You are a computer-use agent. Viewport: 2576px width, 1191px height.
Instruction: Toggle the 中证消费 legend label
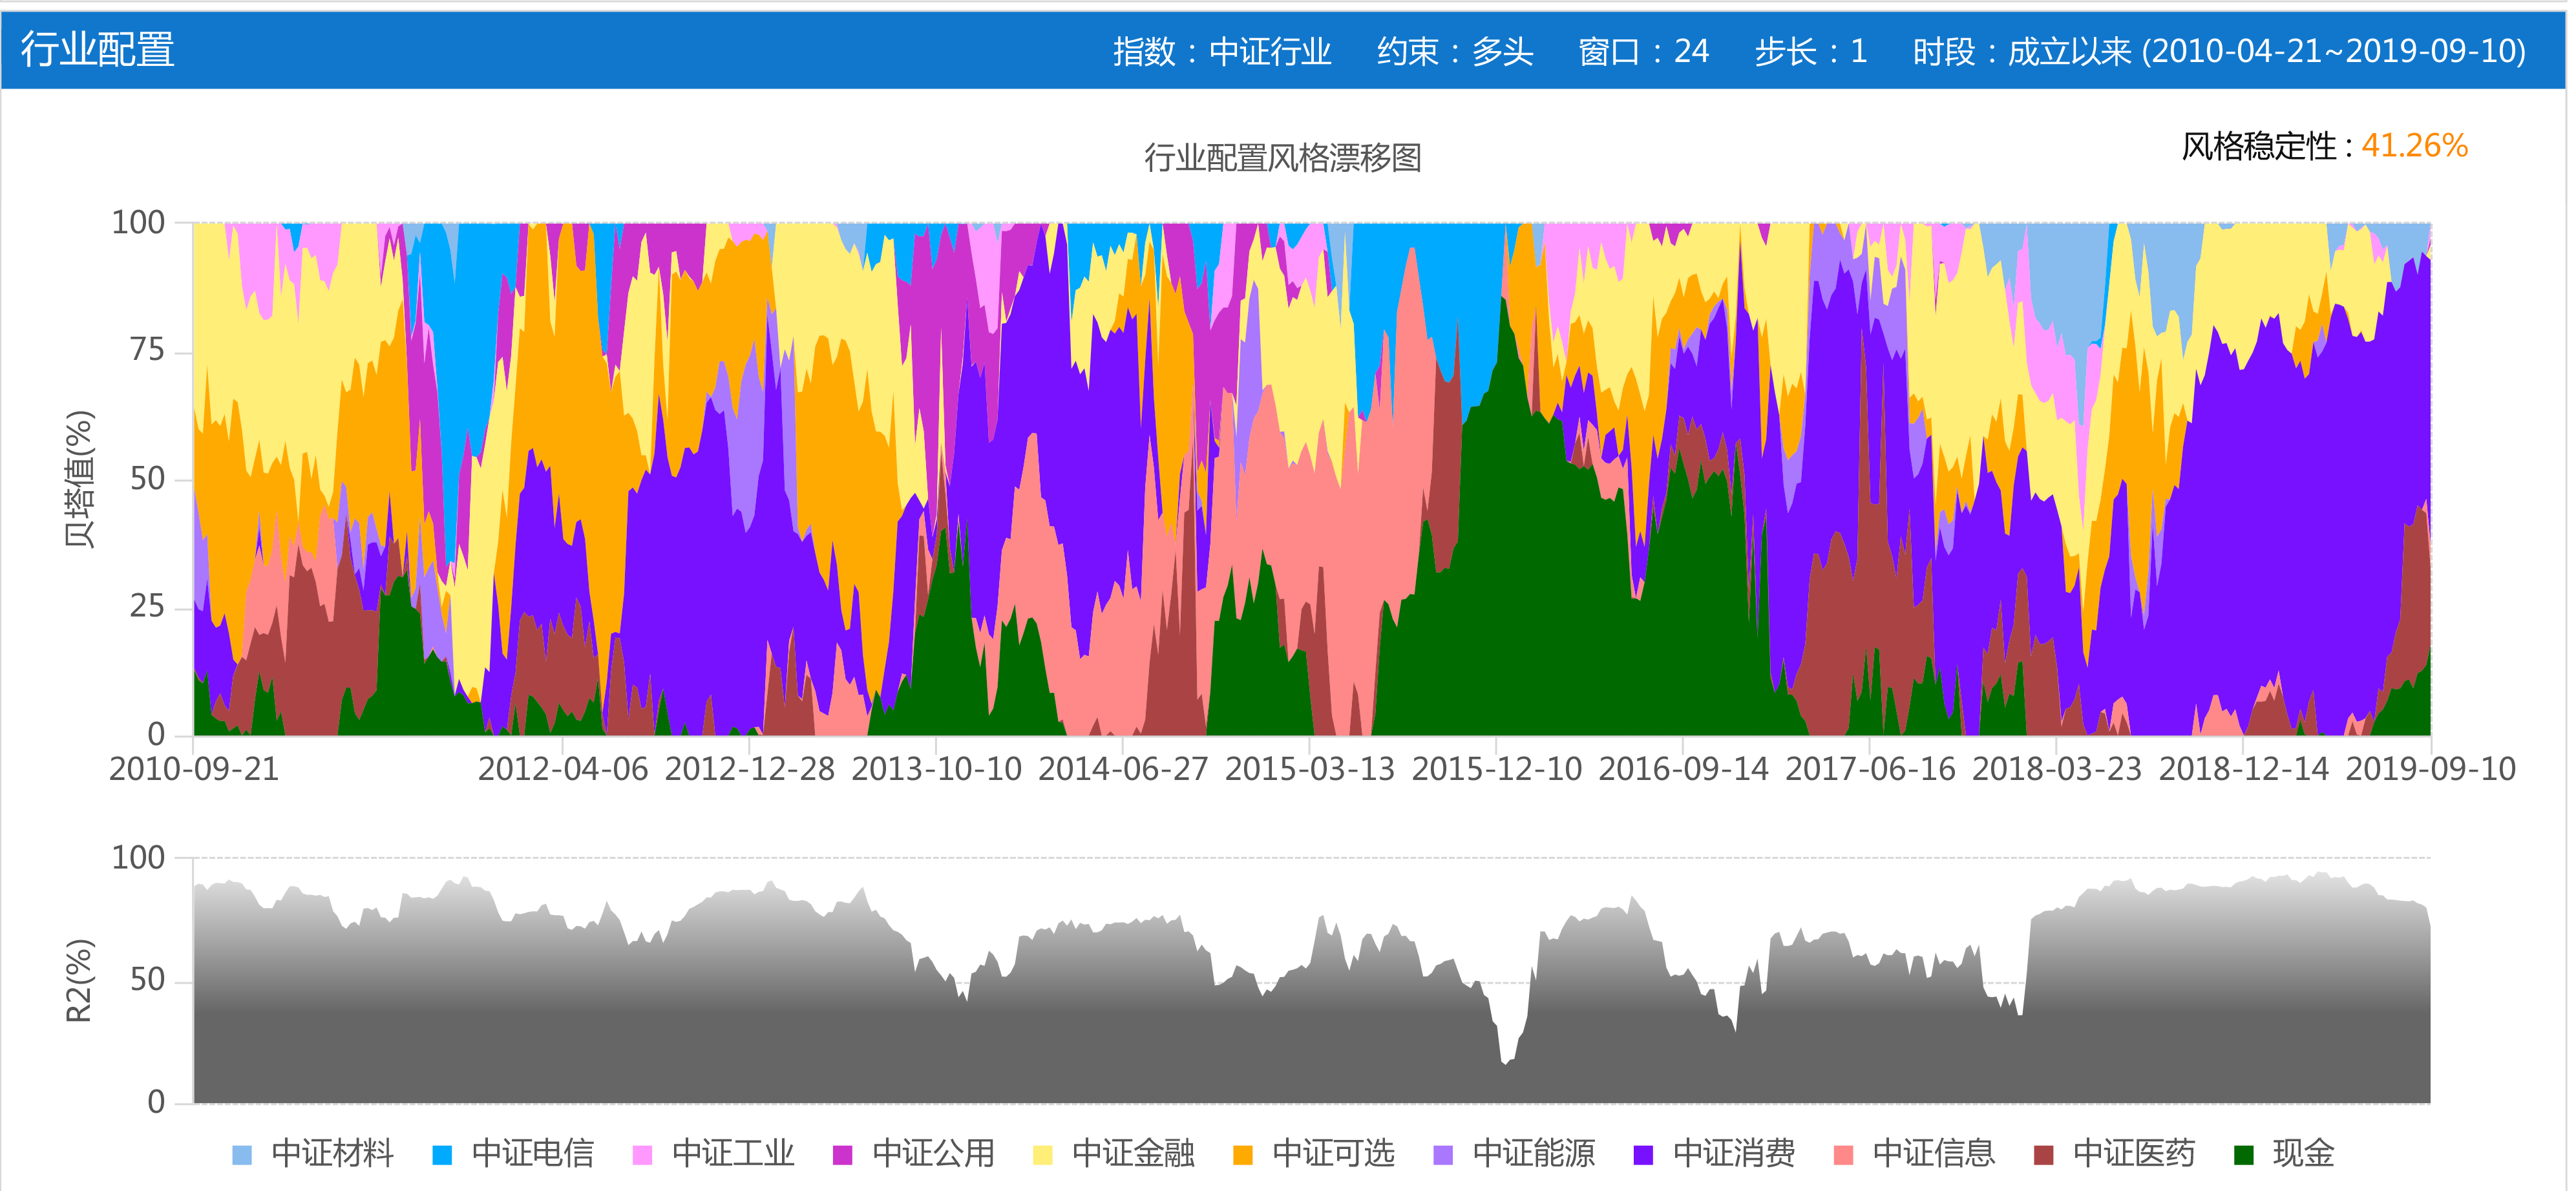point(1734,1153)
